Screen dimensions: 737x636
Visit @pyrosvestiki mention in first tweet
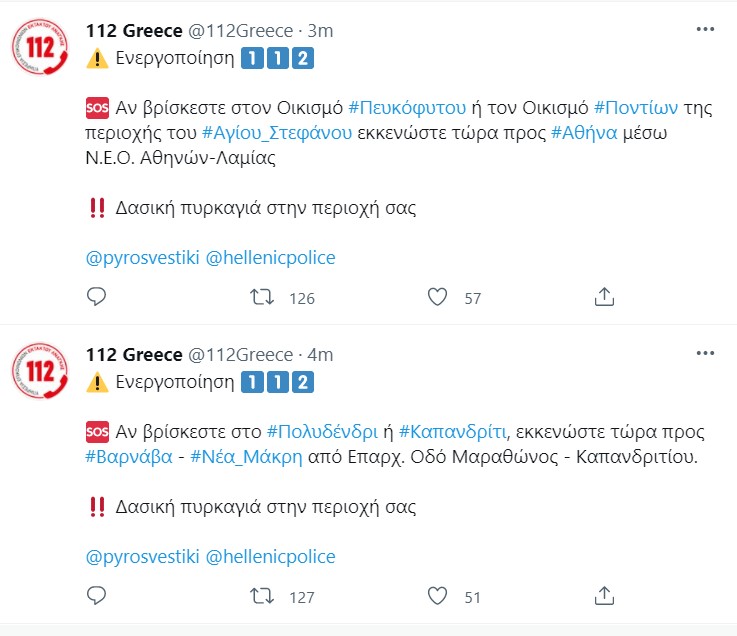(x=142, y=258)
